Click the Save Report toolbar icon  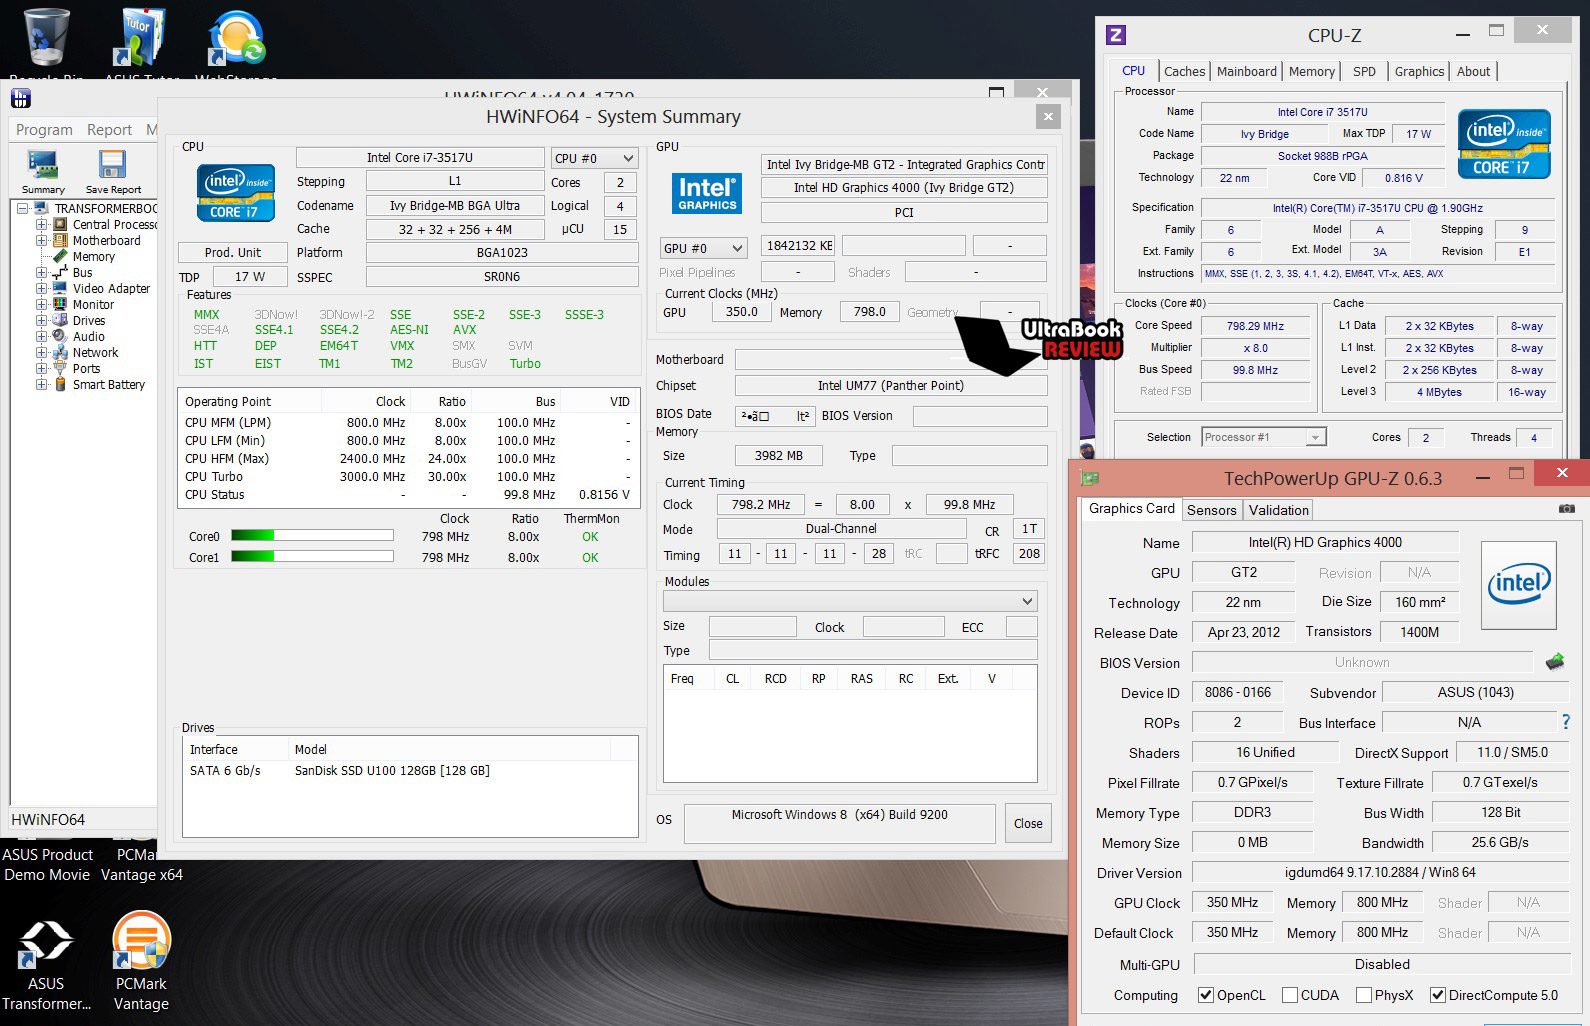tap(113, 171)
